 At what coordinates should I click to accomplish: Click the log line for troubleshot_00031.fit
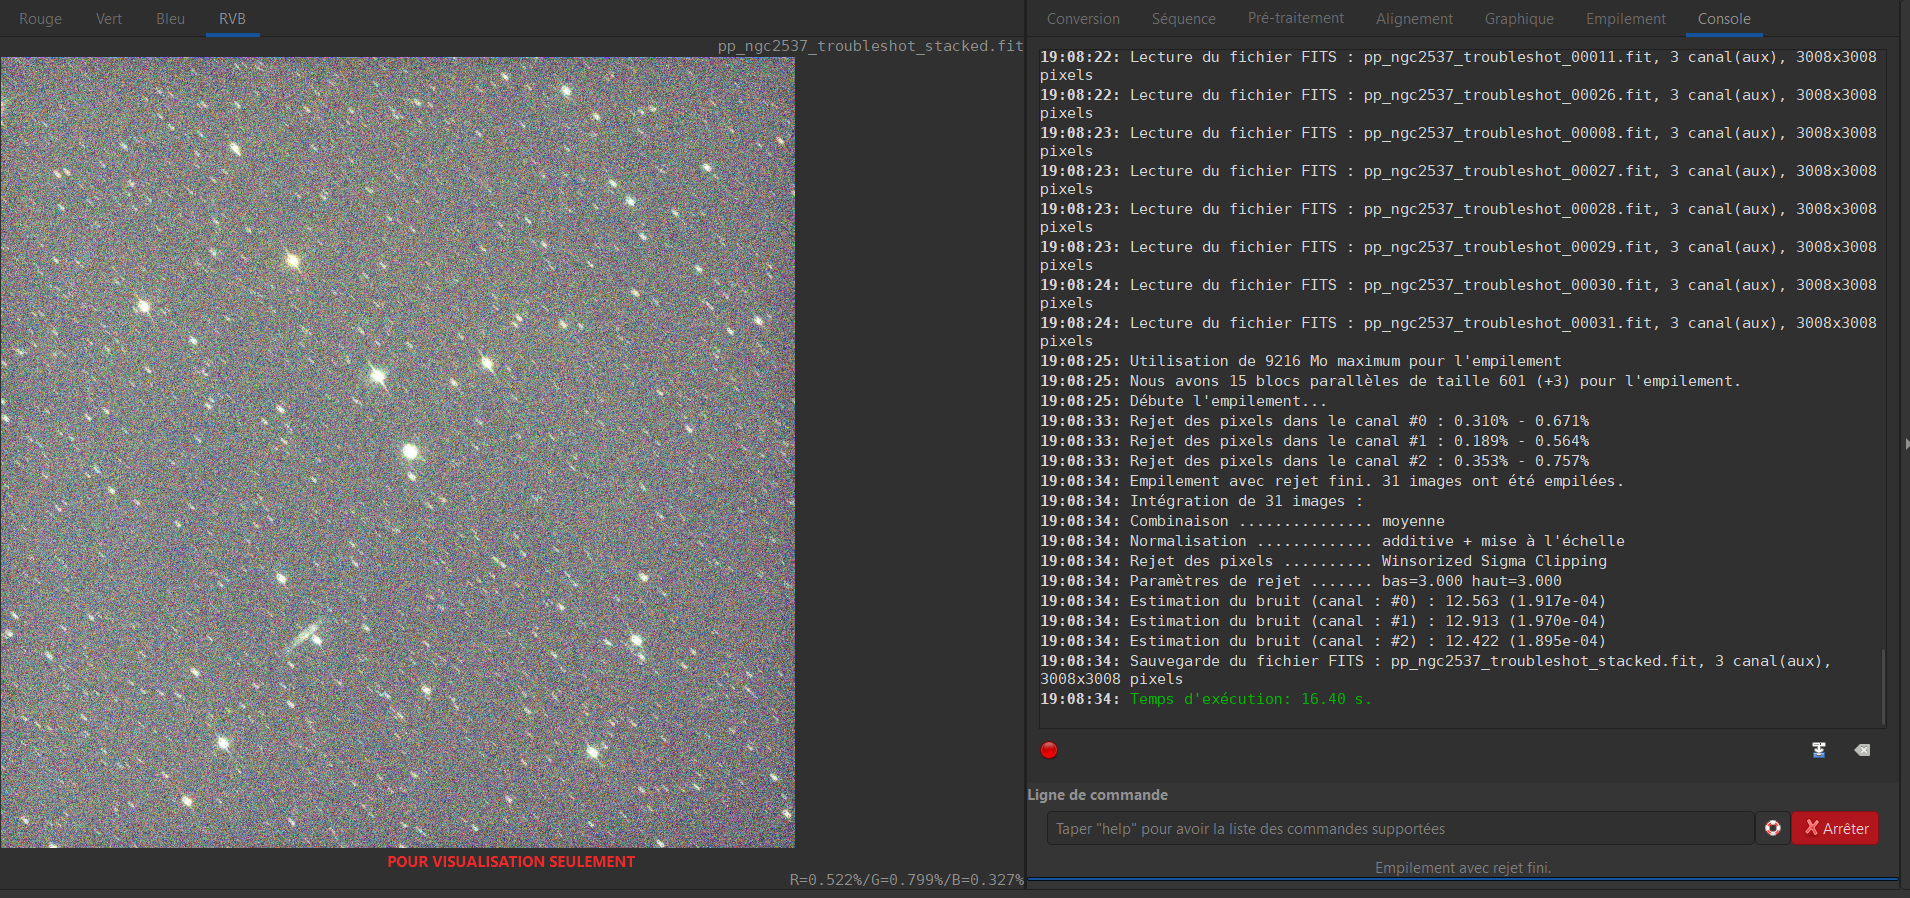point(1458,332)
